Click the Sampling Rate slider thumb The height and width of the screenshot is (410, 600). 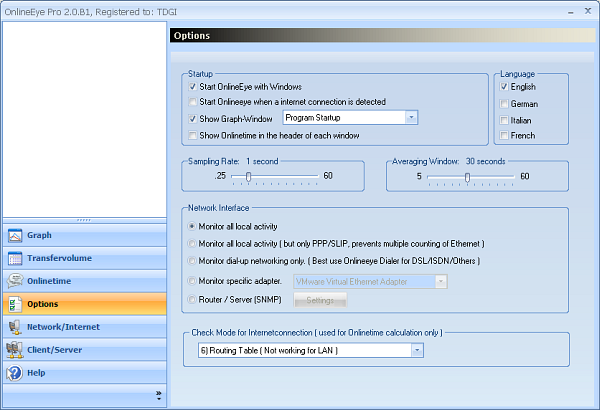click(248, 176)
